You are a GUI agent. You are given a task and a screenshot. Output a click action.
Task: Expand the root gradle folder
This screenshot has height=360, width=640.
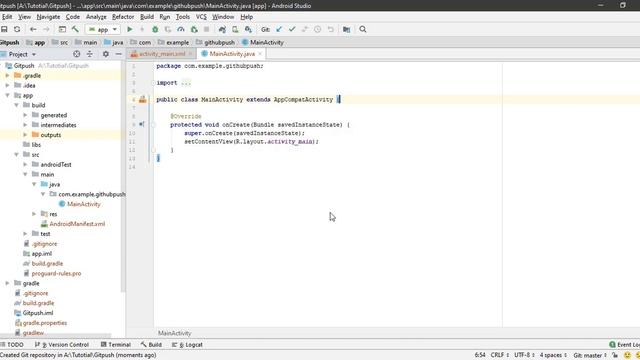coord(7,283)
